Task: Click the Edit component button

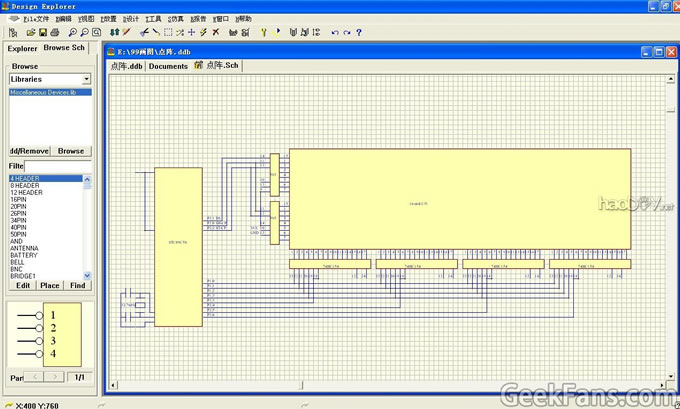Action: 22,285
